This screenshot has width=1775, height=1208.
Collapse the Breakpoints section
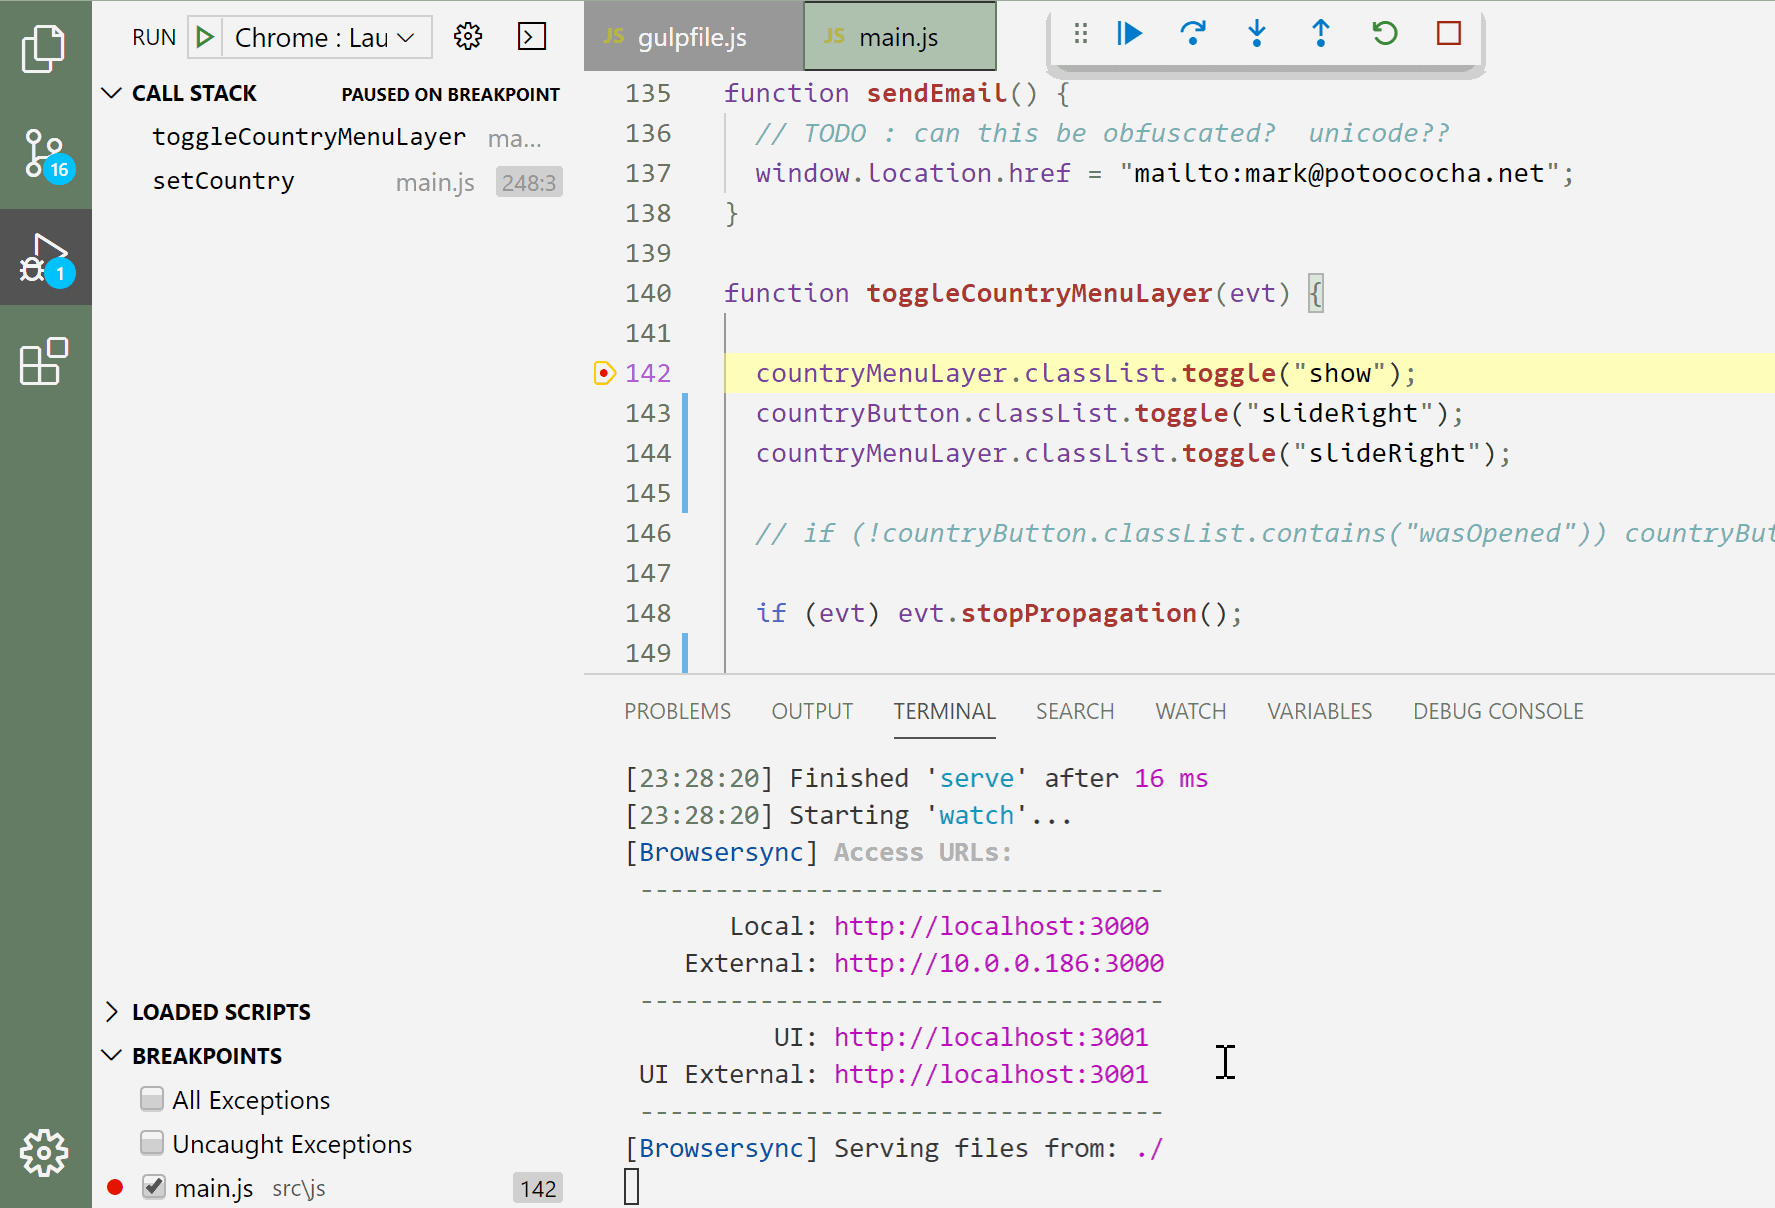tap(112, 1056)
